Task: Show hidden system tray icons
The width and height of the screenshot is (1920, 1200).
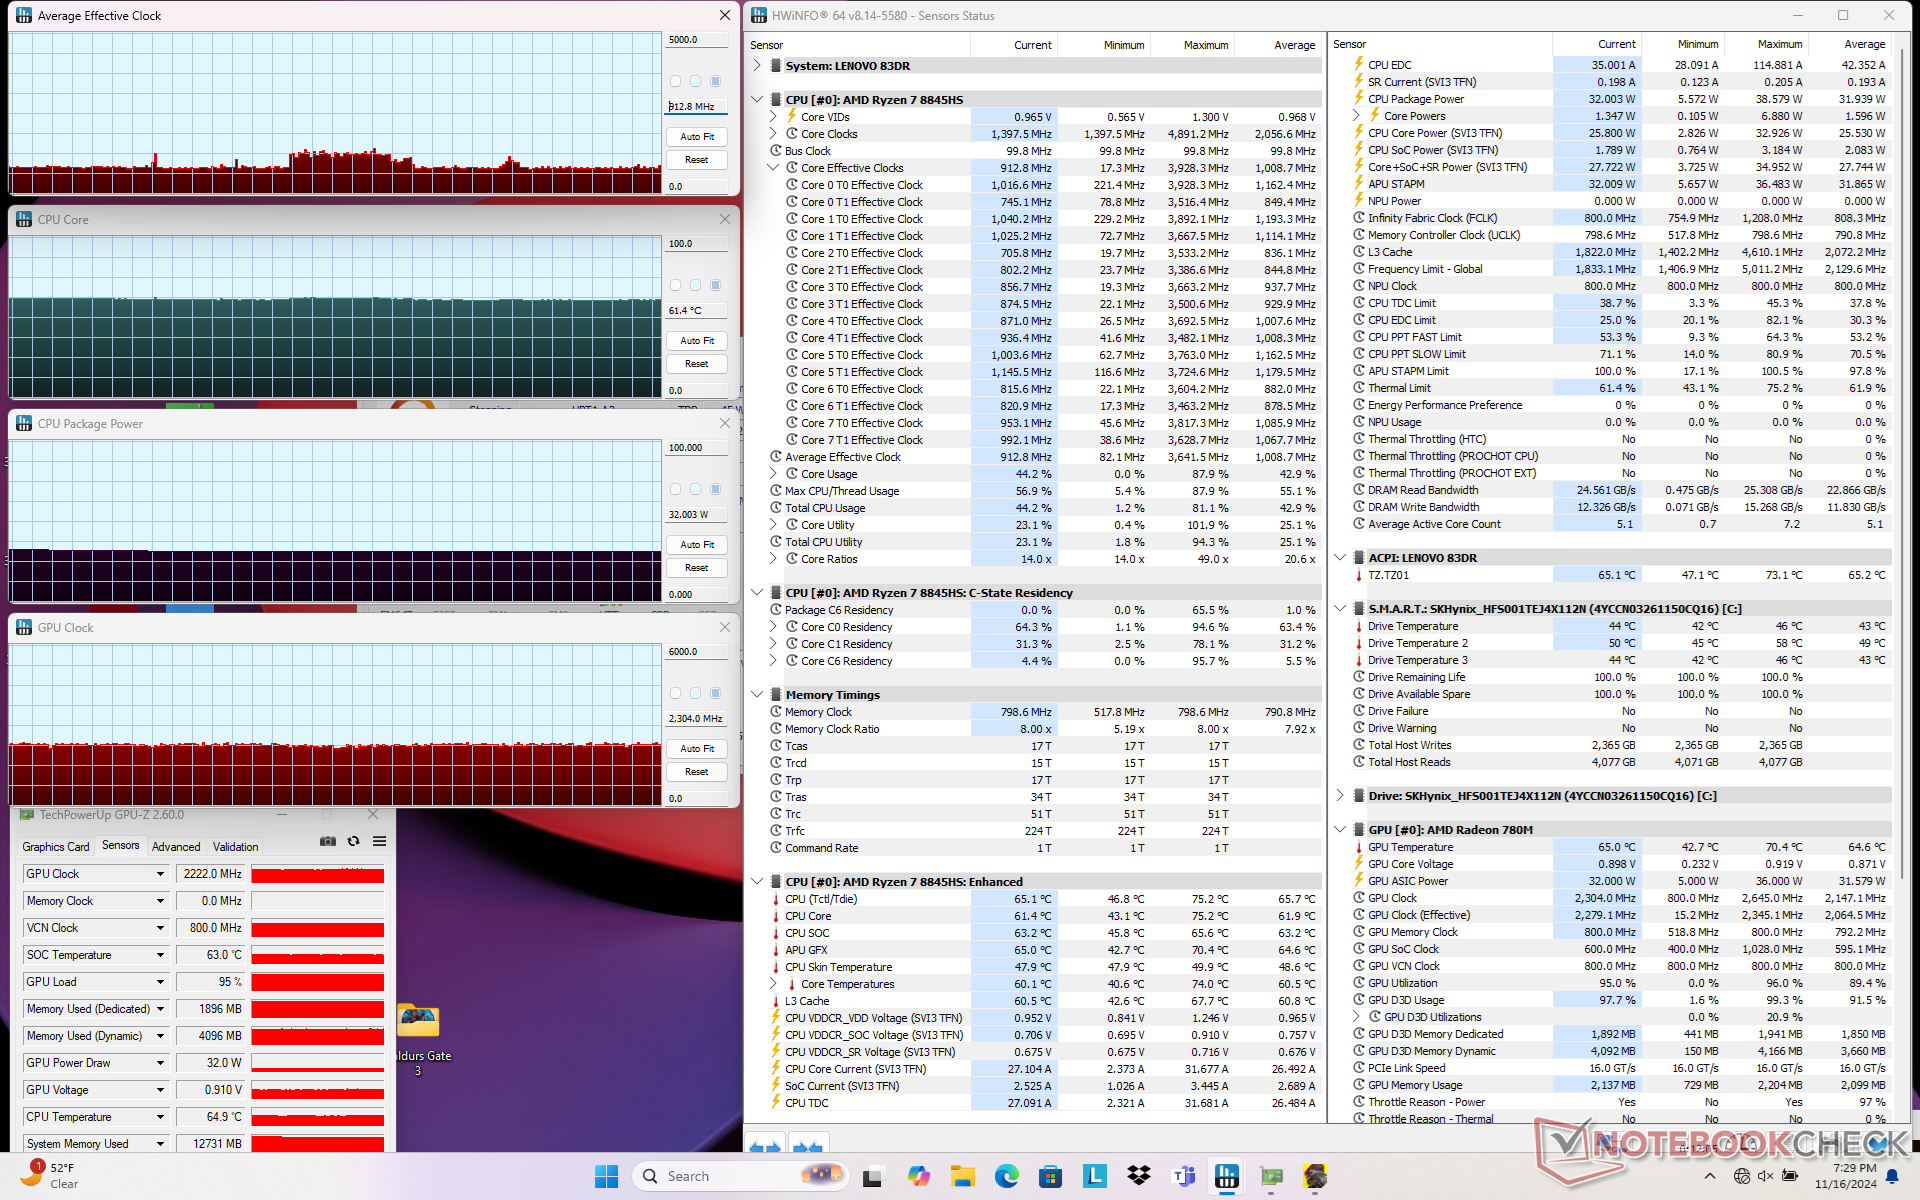Action: [1709, 1176]
